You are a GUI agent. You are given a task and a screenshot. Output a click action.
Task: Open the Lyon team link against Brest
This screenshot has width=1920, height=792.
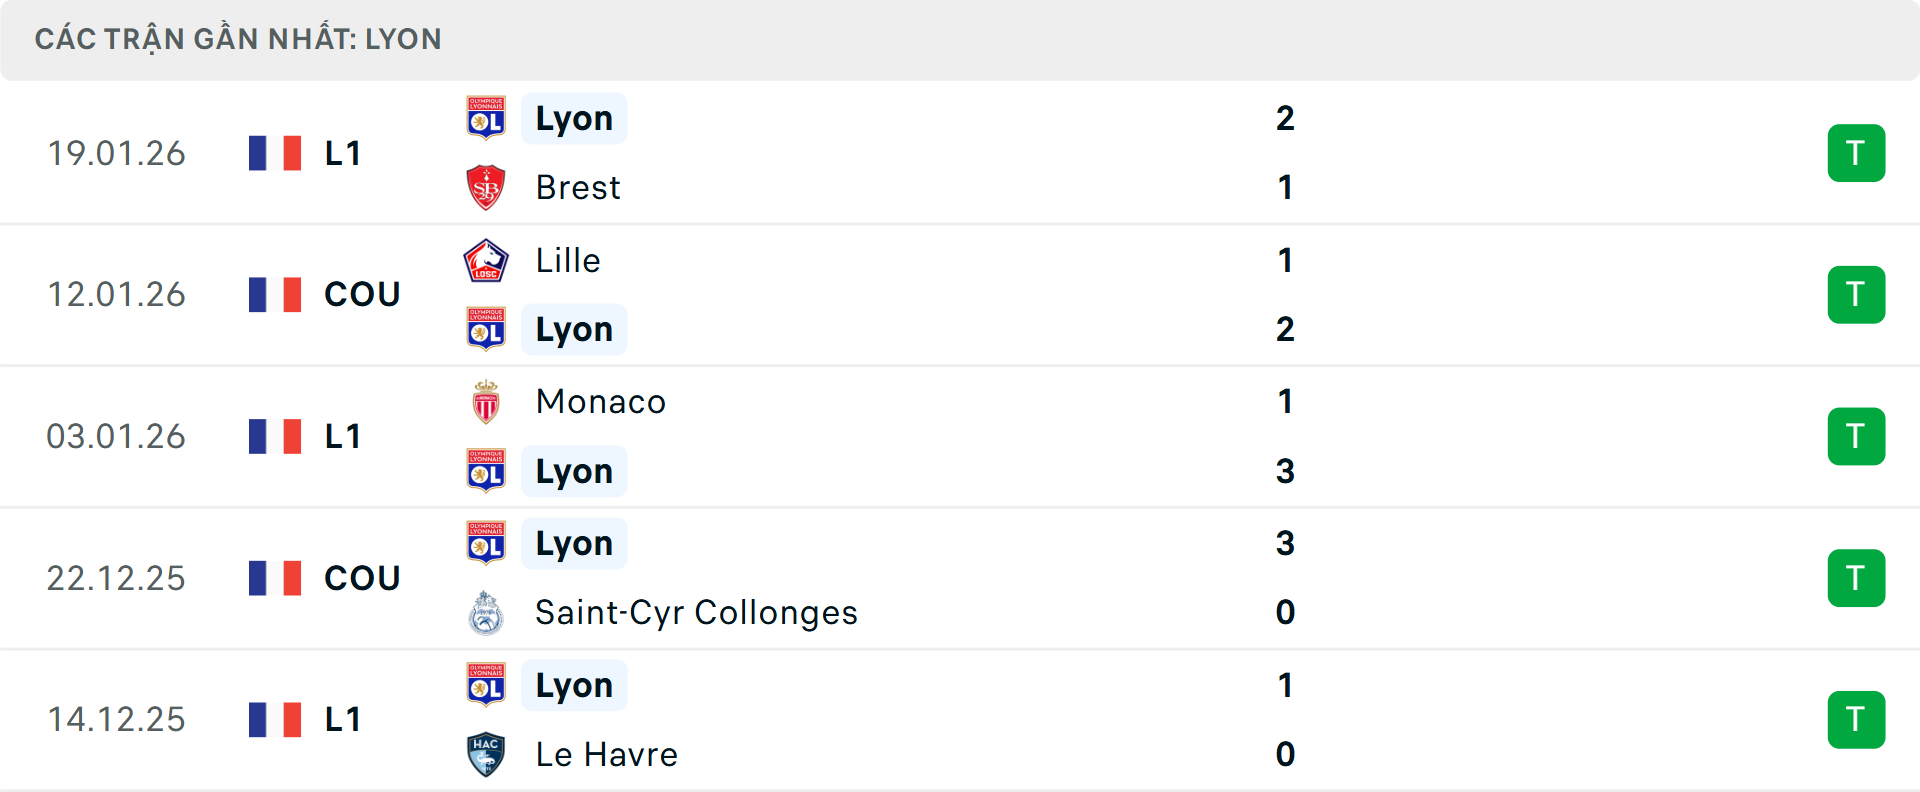(574, 119)
